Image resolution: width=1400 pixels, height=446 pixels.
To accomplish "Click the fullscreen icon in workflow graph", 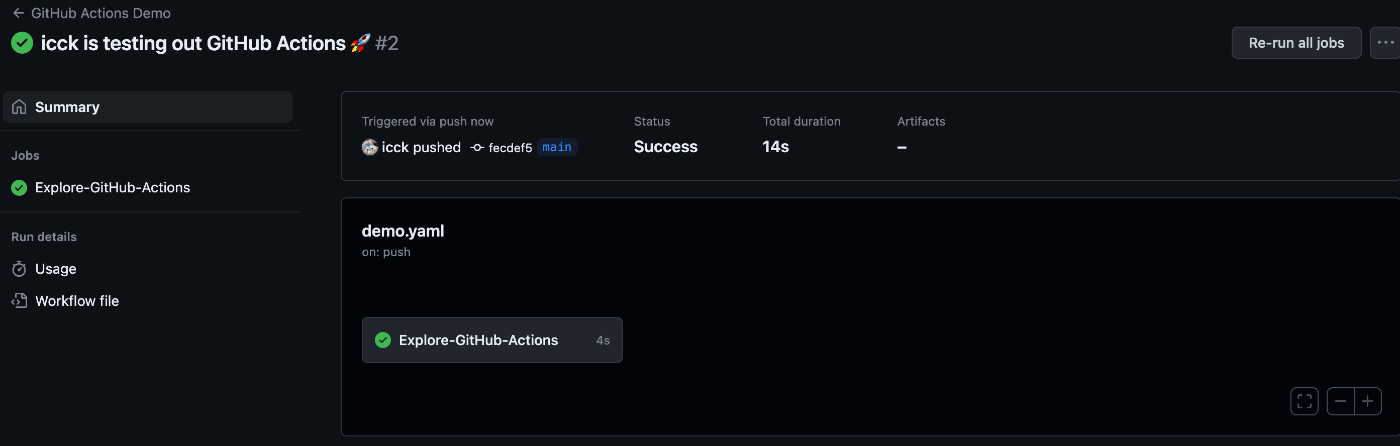I will point(1304,401).
